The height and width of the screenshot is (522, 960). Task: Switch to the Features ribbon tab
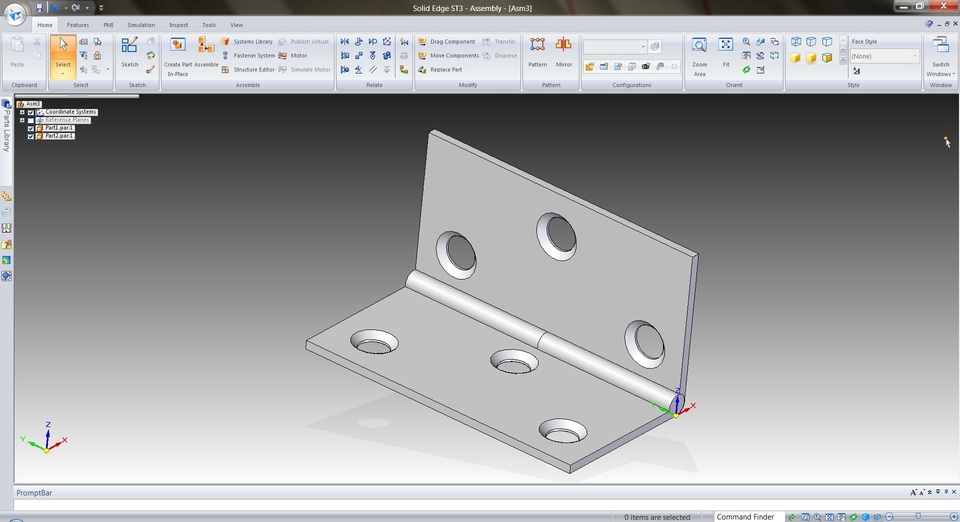(x=78, y=25)
